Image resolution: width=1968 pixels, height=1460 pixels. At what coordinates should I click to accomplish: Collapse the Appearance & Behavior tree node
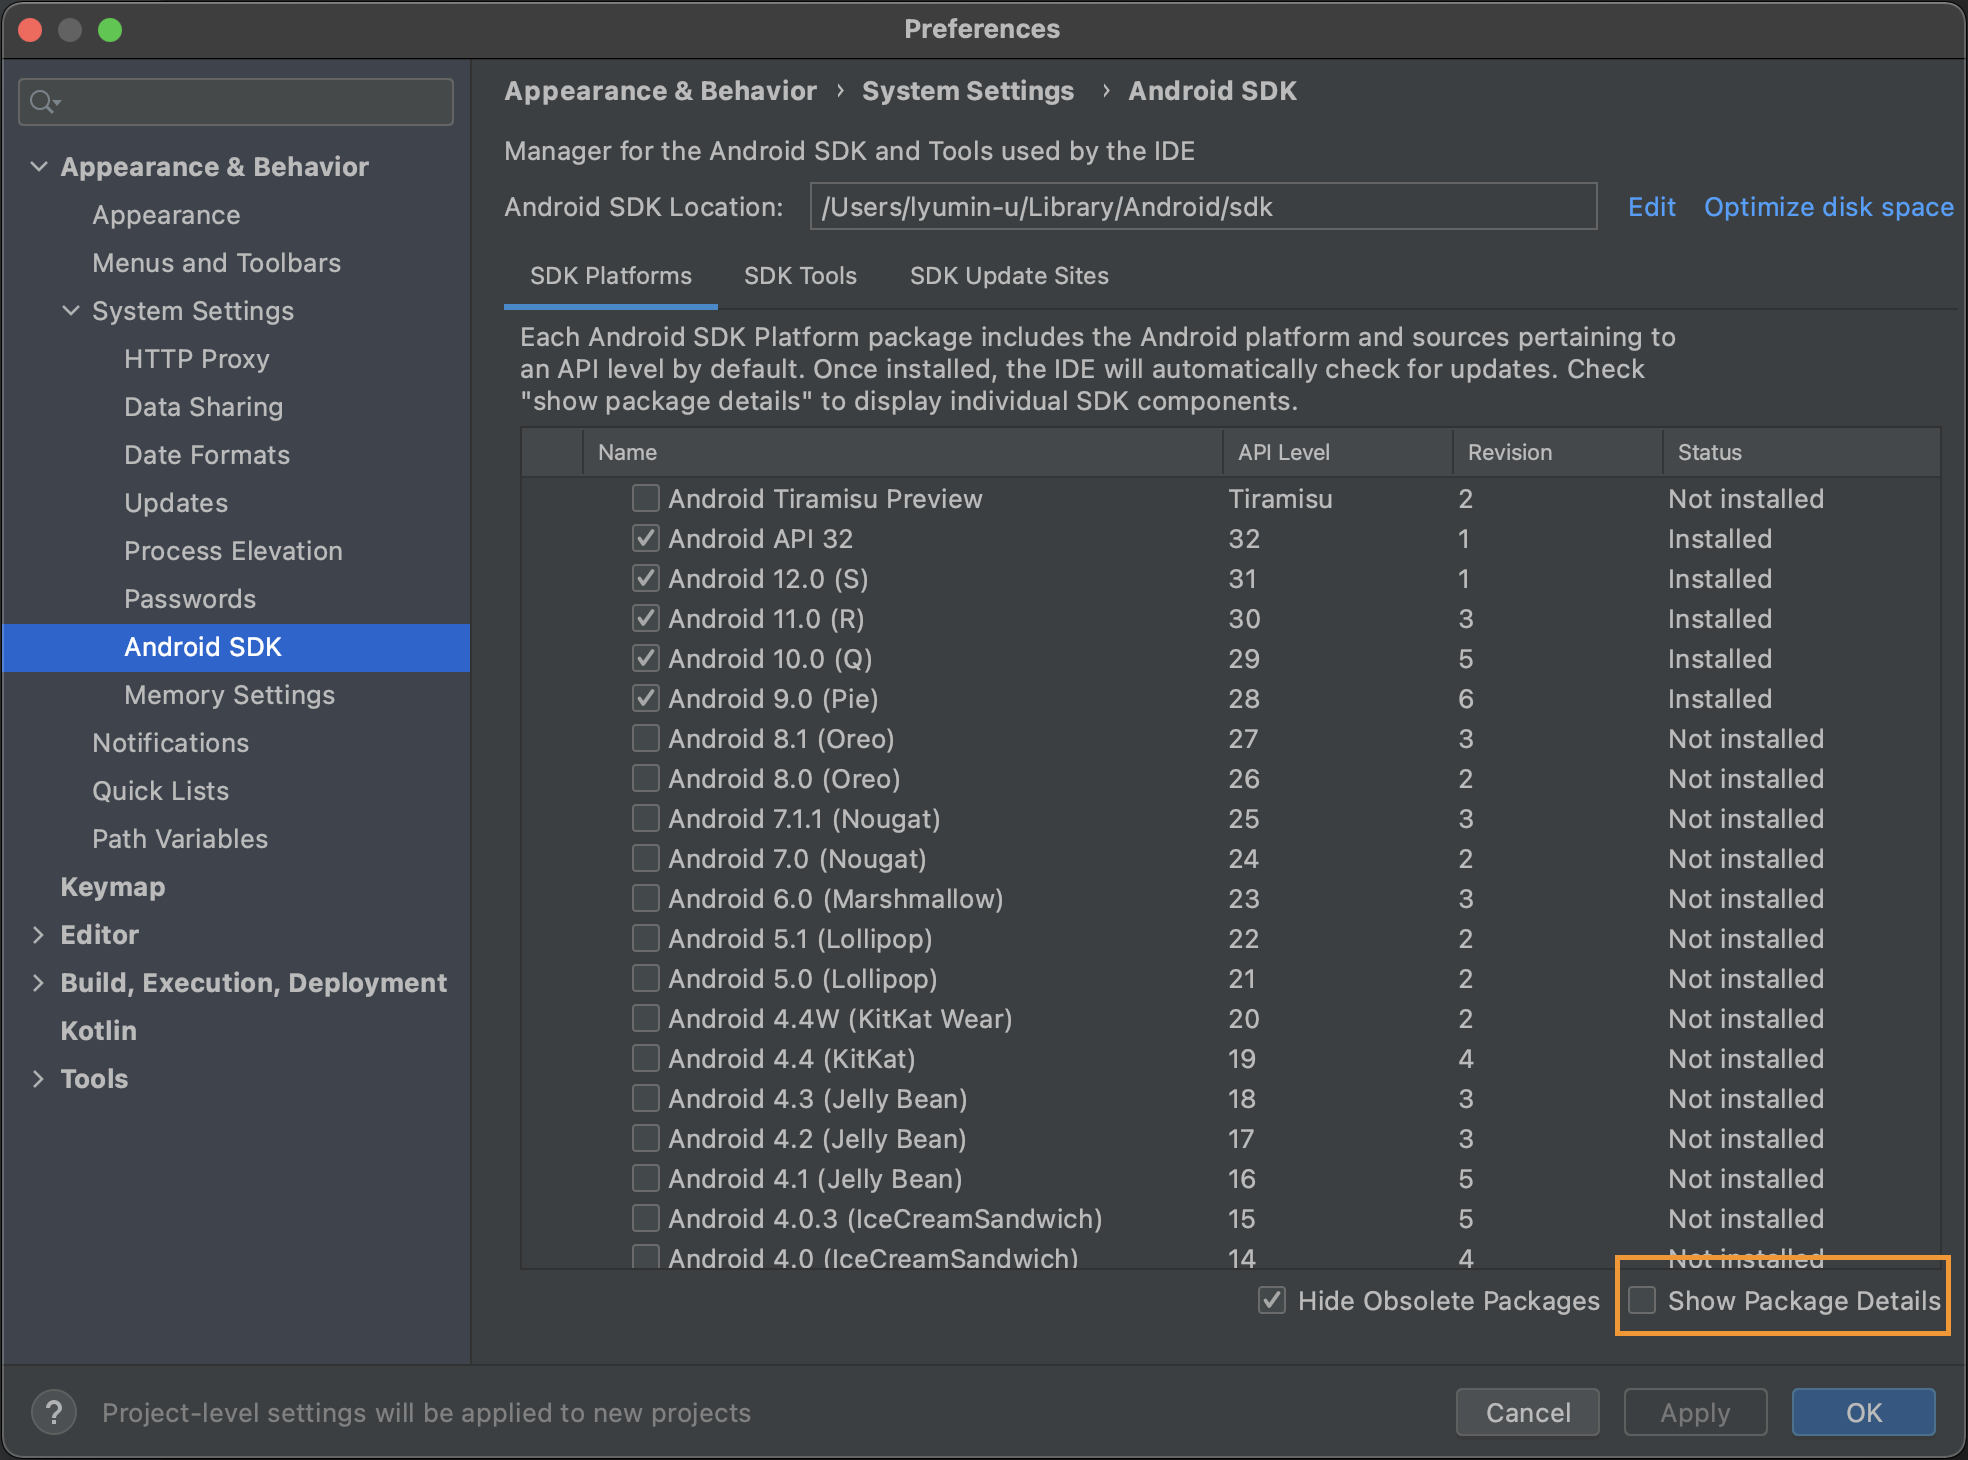point(39,166)
